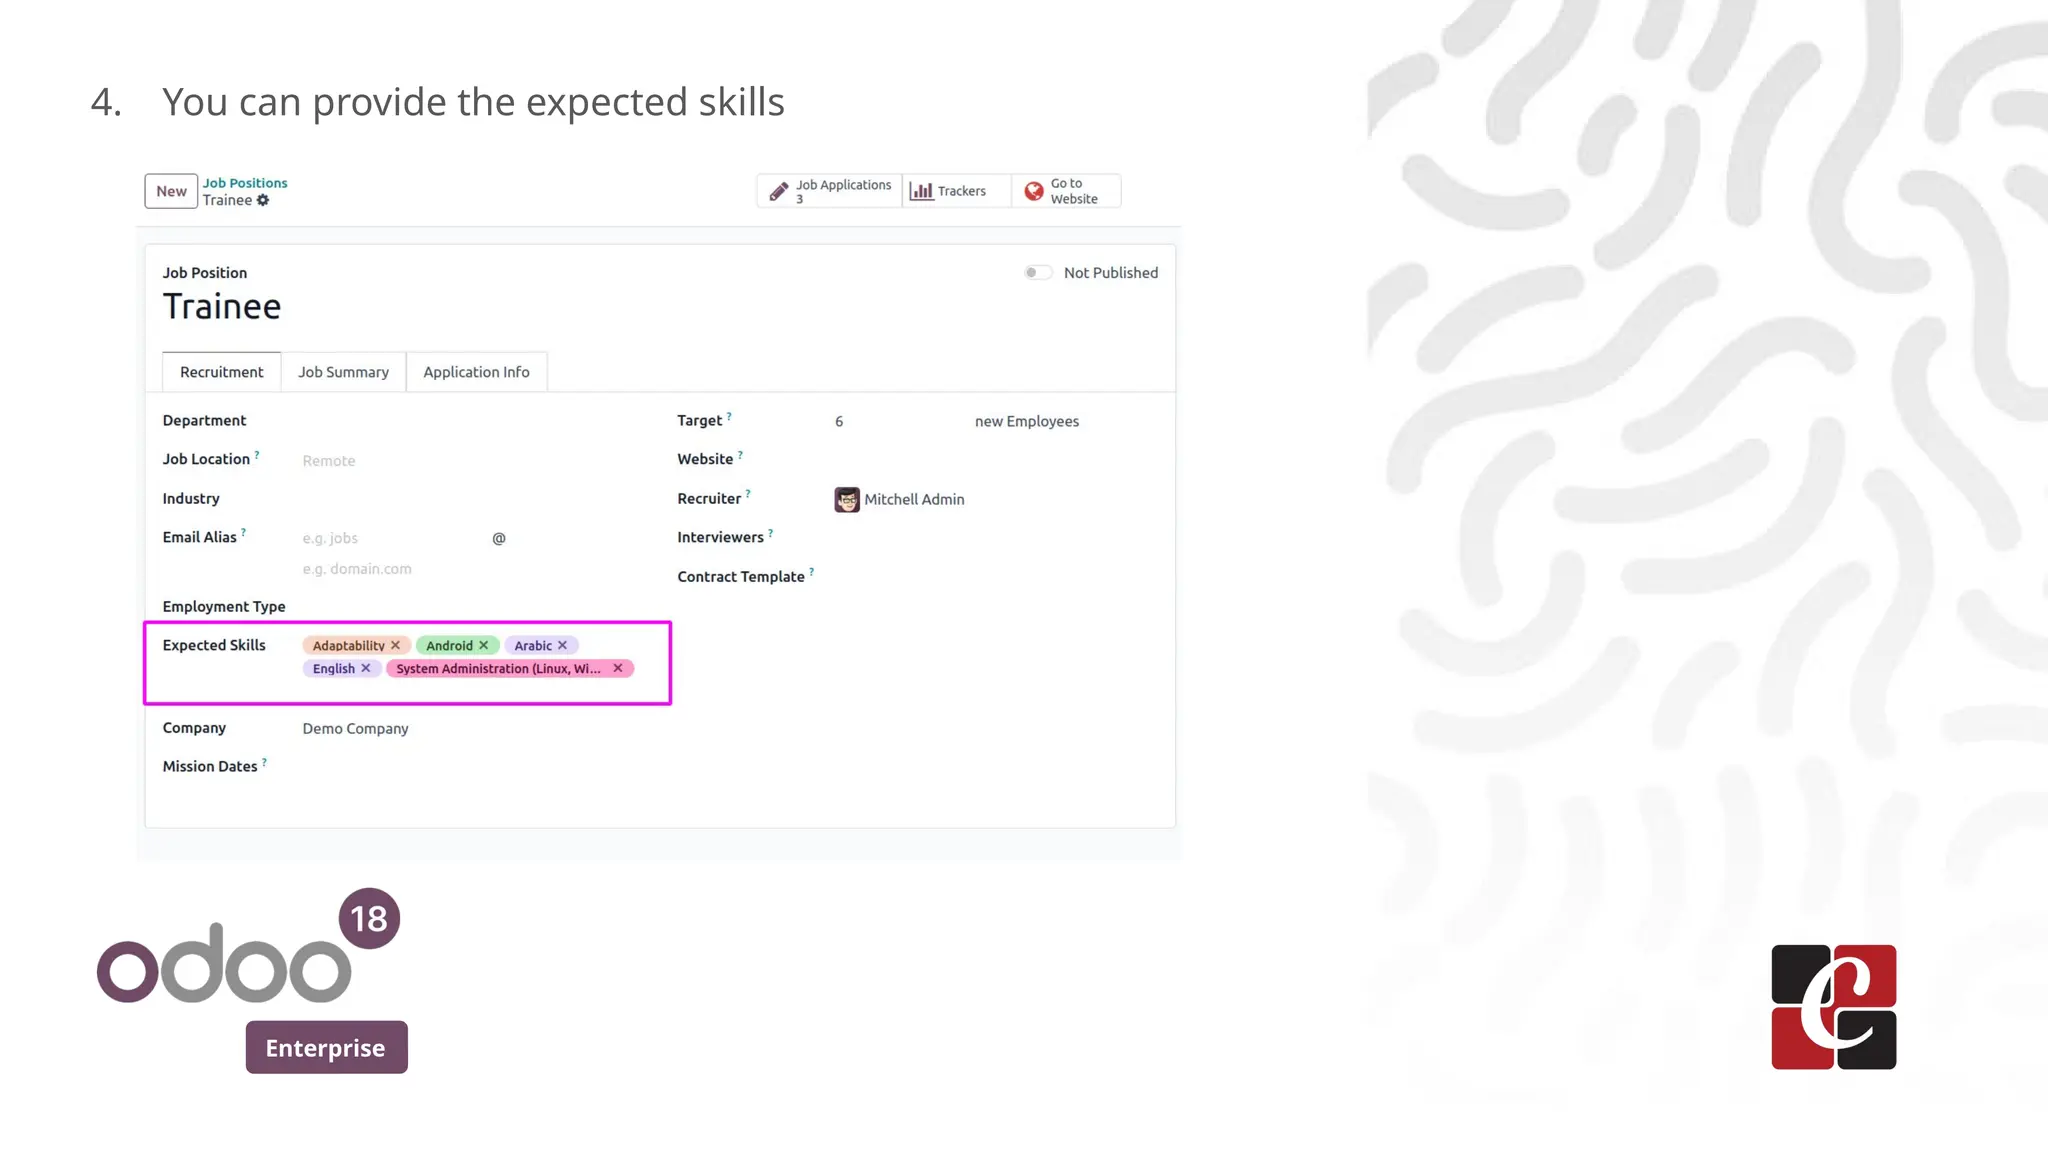Remove the Adaptability skill tag
Viewport: 2048px width, 1152px height.
tap(396, 645)
